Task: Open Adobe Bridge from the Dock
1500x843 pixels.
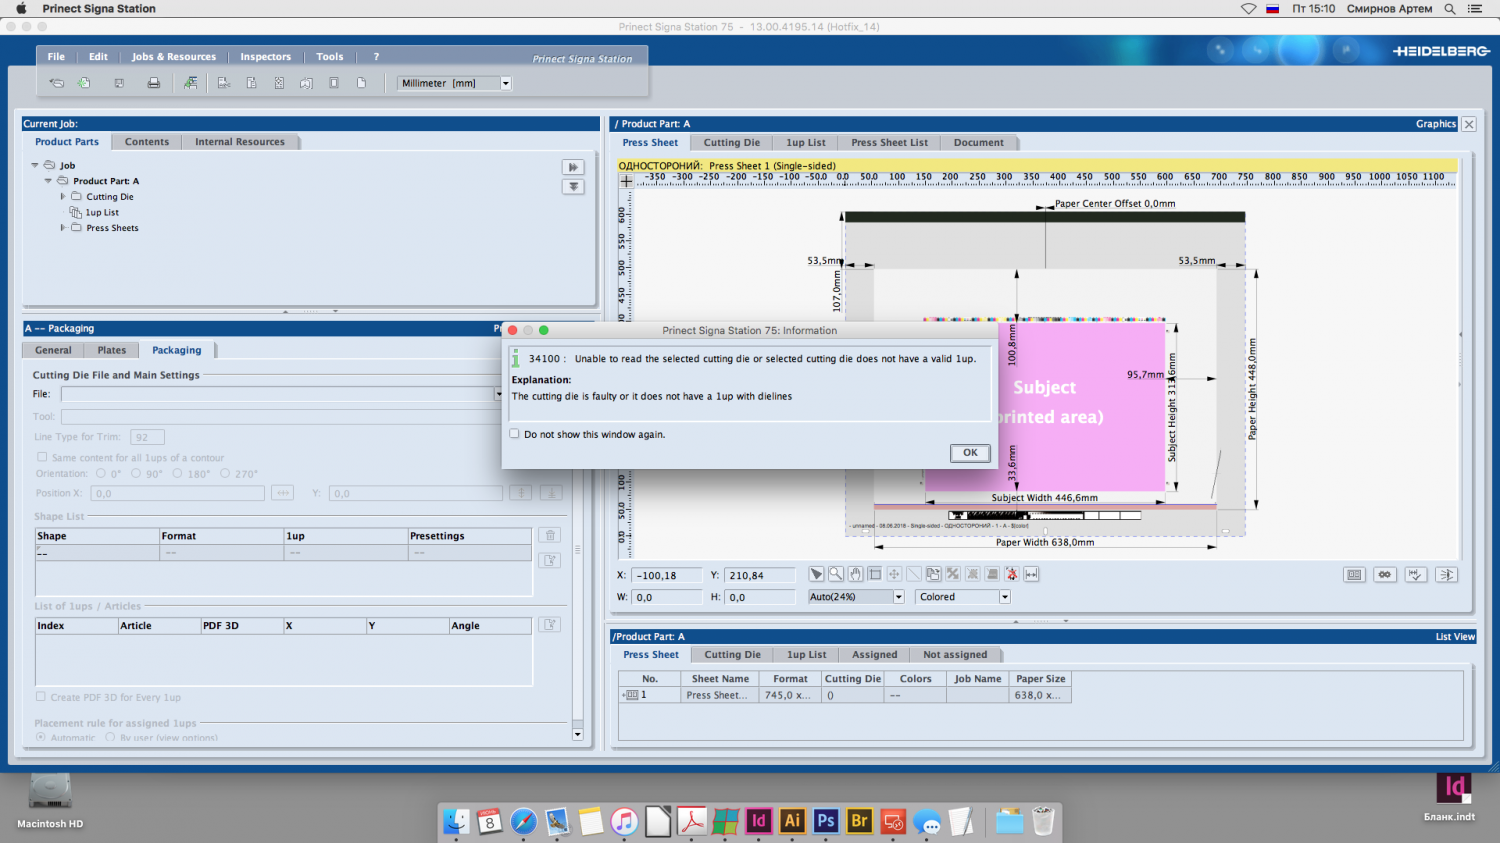Action: point(859,821)
